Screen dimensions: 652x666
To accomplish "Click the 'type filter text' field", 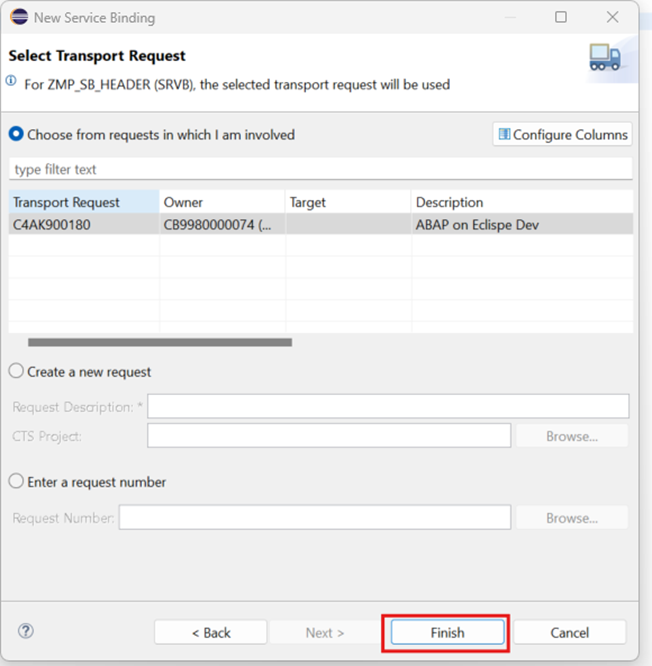I will point(320,169).
